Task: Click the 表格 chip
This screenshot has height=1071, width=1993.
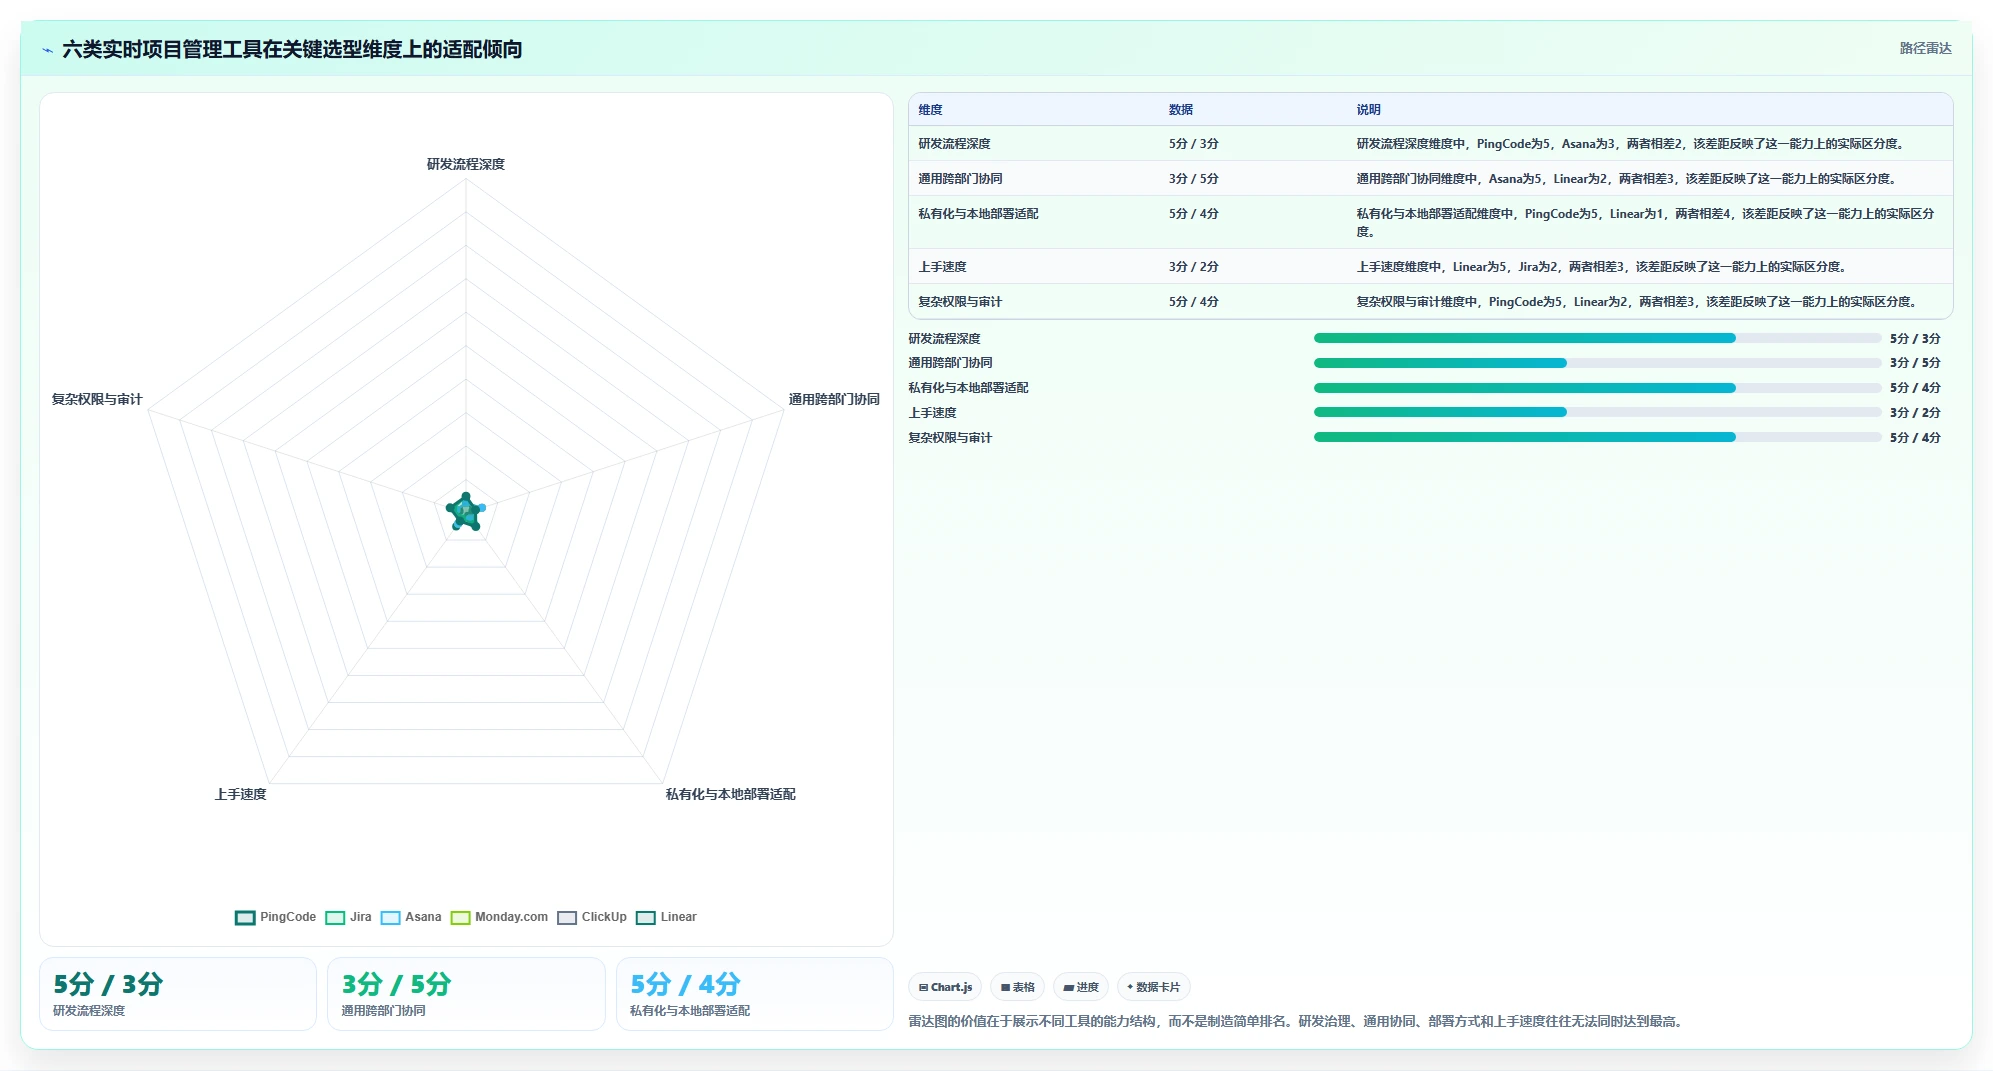Action: tap(1018, 987)
